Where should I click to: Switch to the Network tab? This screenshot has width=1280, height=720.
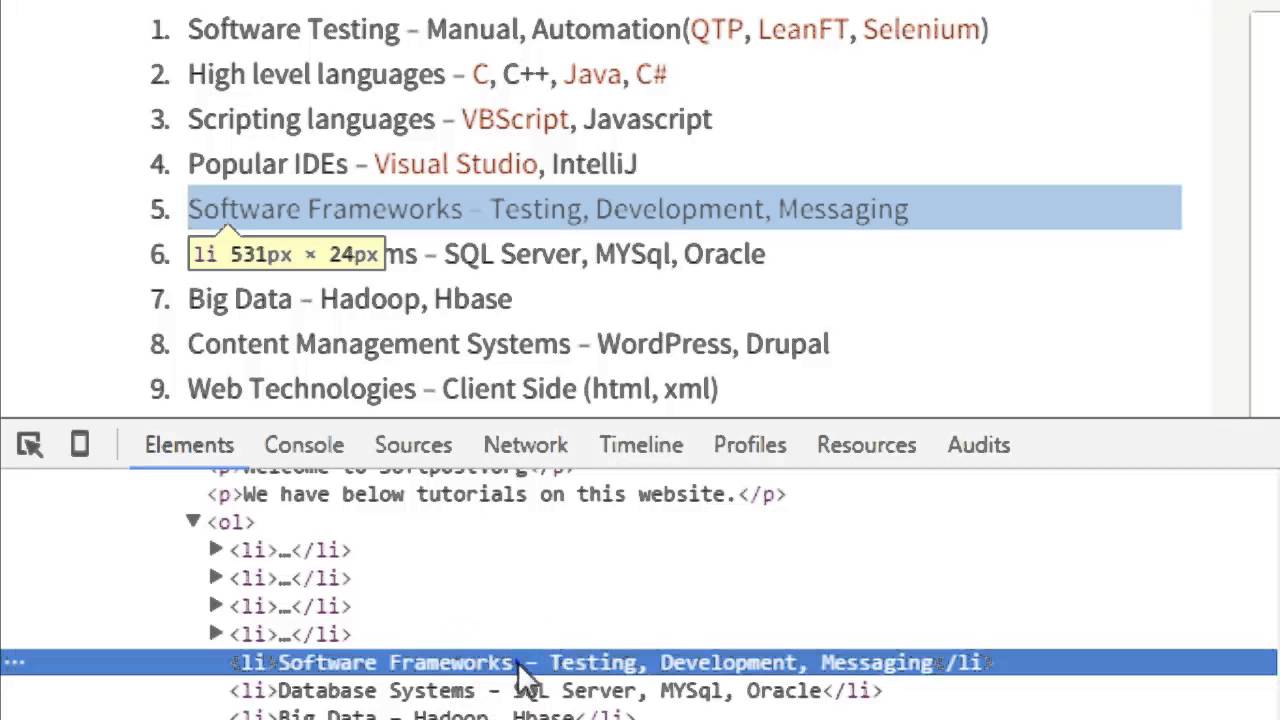tap(525, 445)
